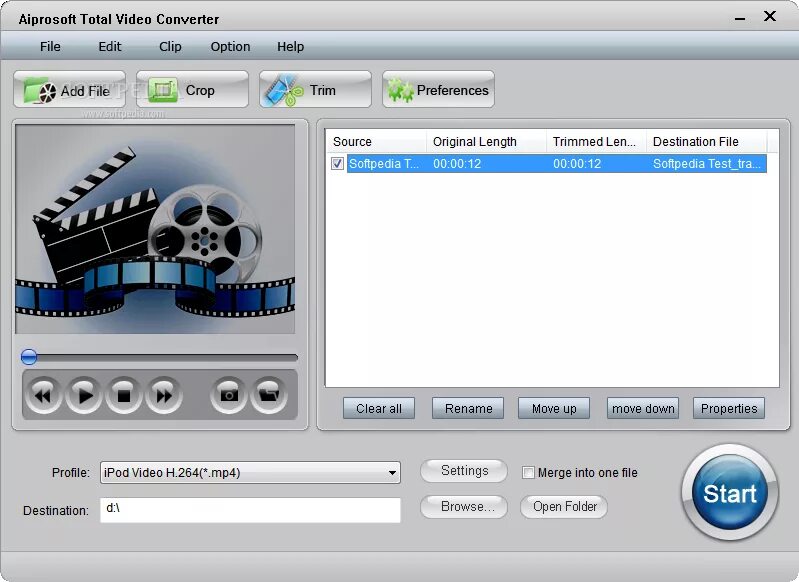Screen dimensions: 799x582
Task: Click the Rename button
Action: tap(468, 408)
